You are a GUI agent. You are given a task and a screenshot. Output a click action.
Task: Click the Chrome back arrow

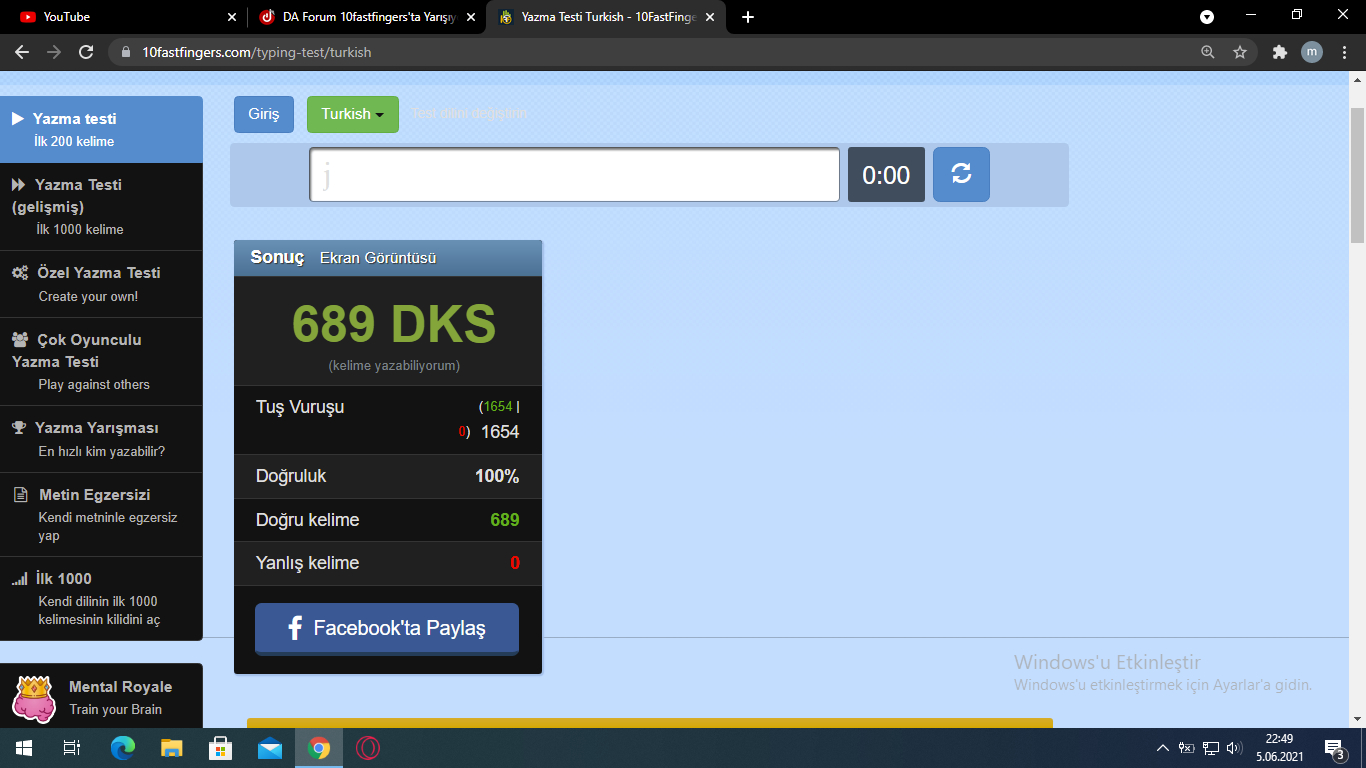pos(22,52)
